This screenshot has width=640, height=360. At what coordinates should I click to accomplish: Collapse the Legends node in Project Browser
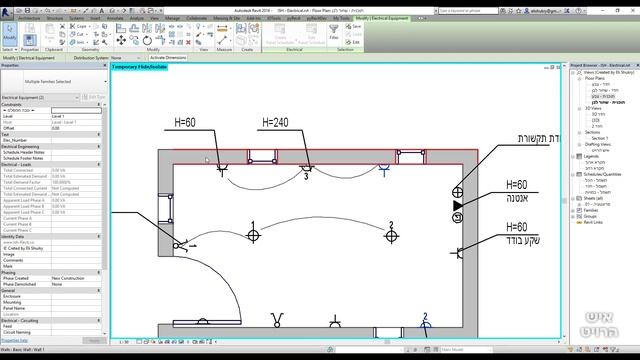pos(573,156)
